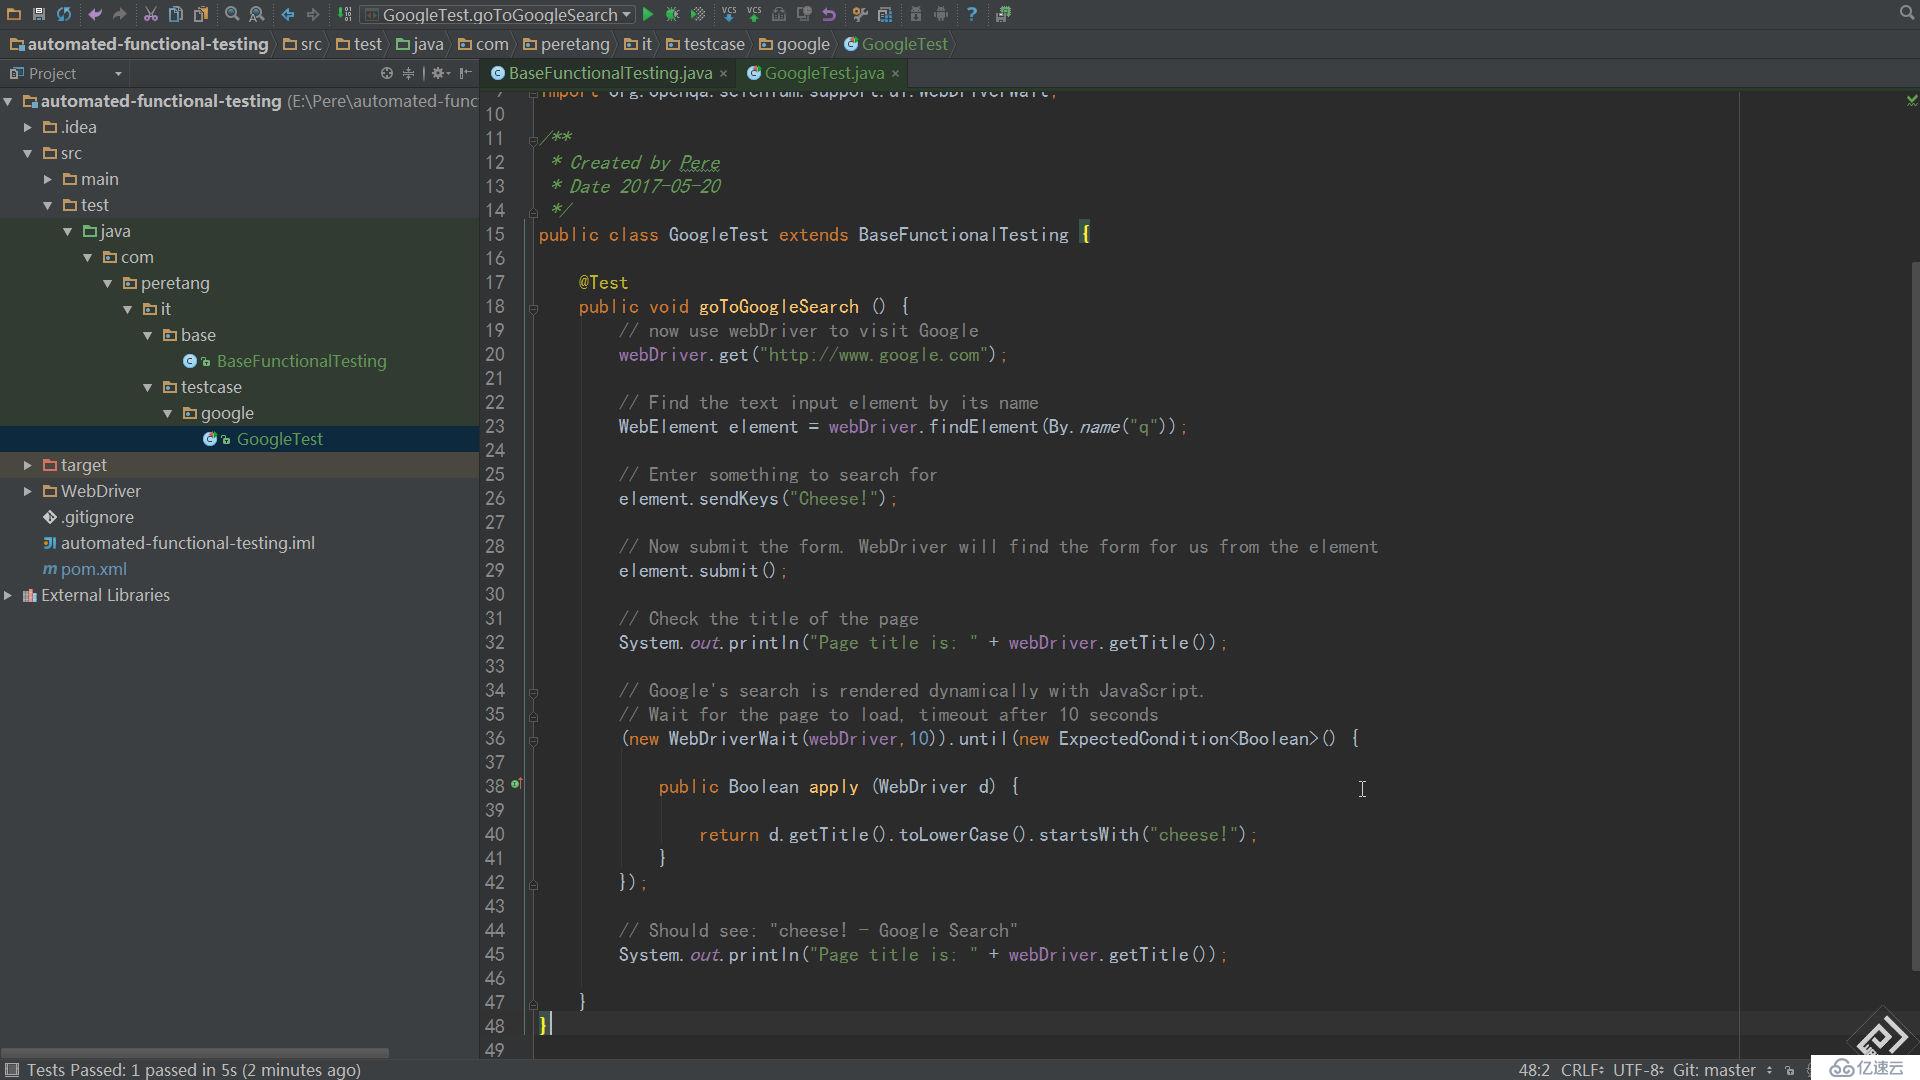Click automated-functional-testing breadcrumb
This screenshot has width=1920, height=1080.
point(139,44)
